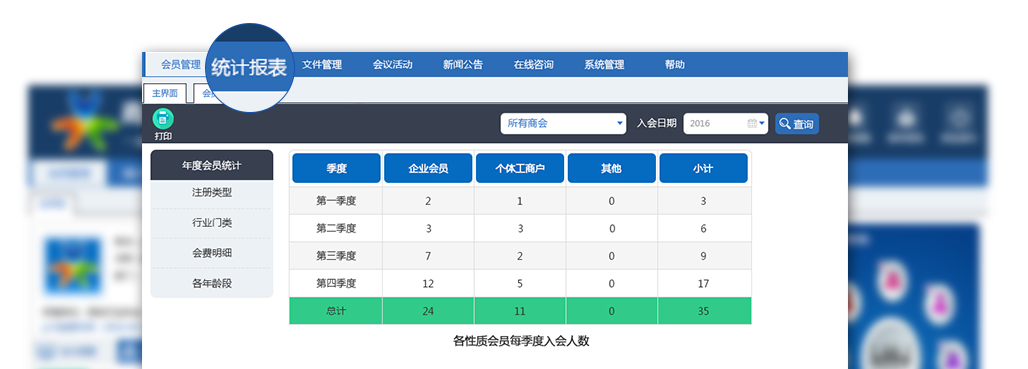
Task: Click the 小计 column header
Action: (x=703, y=168)
